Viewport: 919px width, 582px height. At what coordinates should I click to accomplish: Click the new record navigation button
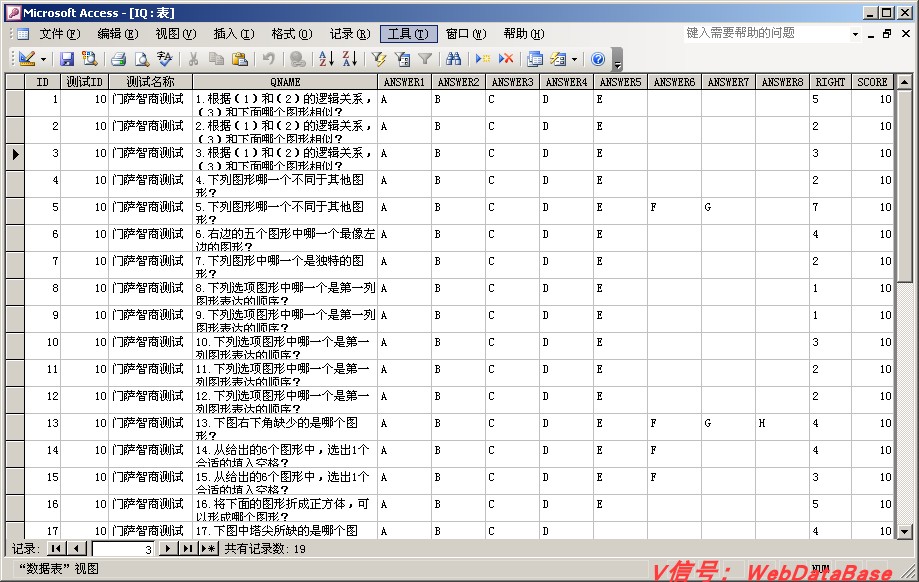pos(209,549)
